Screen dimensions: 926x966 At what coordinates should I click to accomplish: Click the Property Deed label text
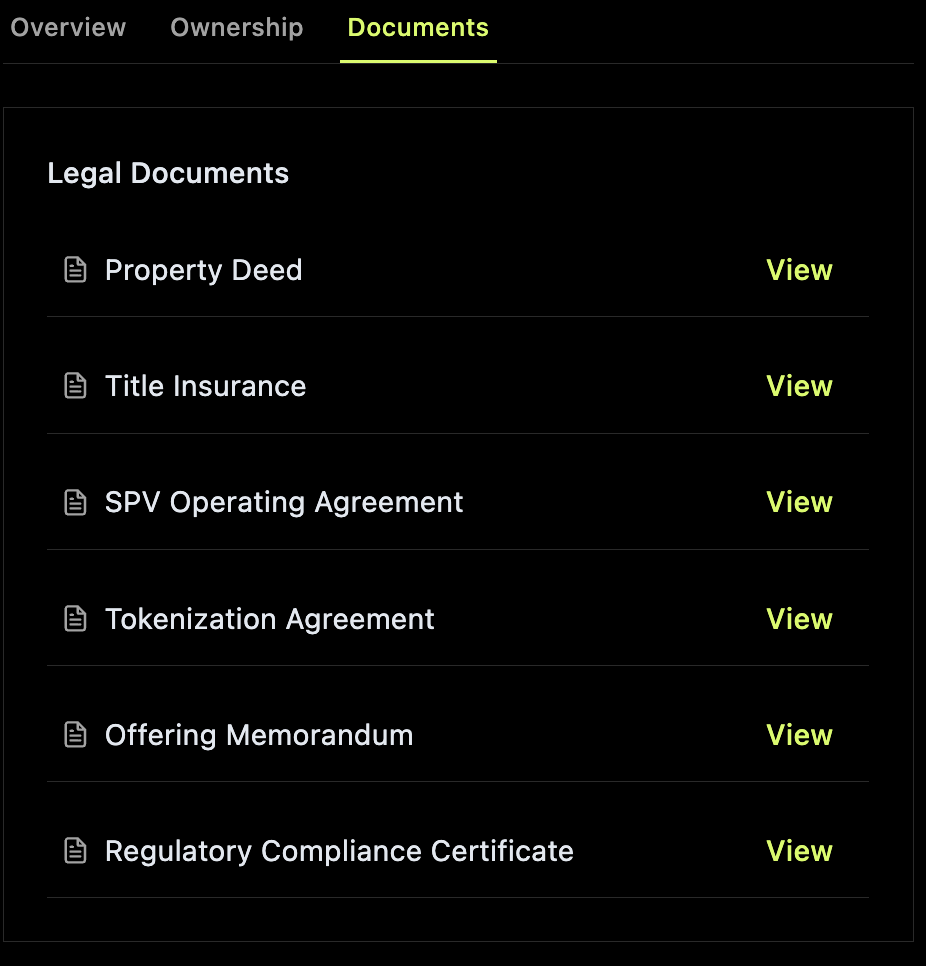tap(203, 270)
